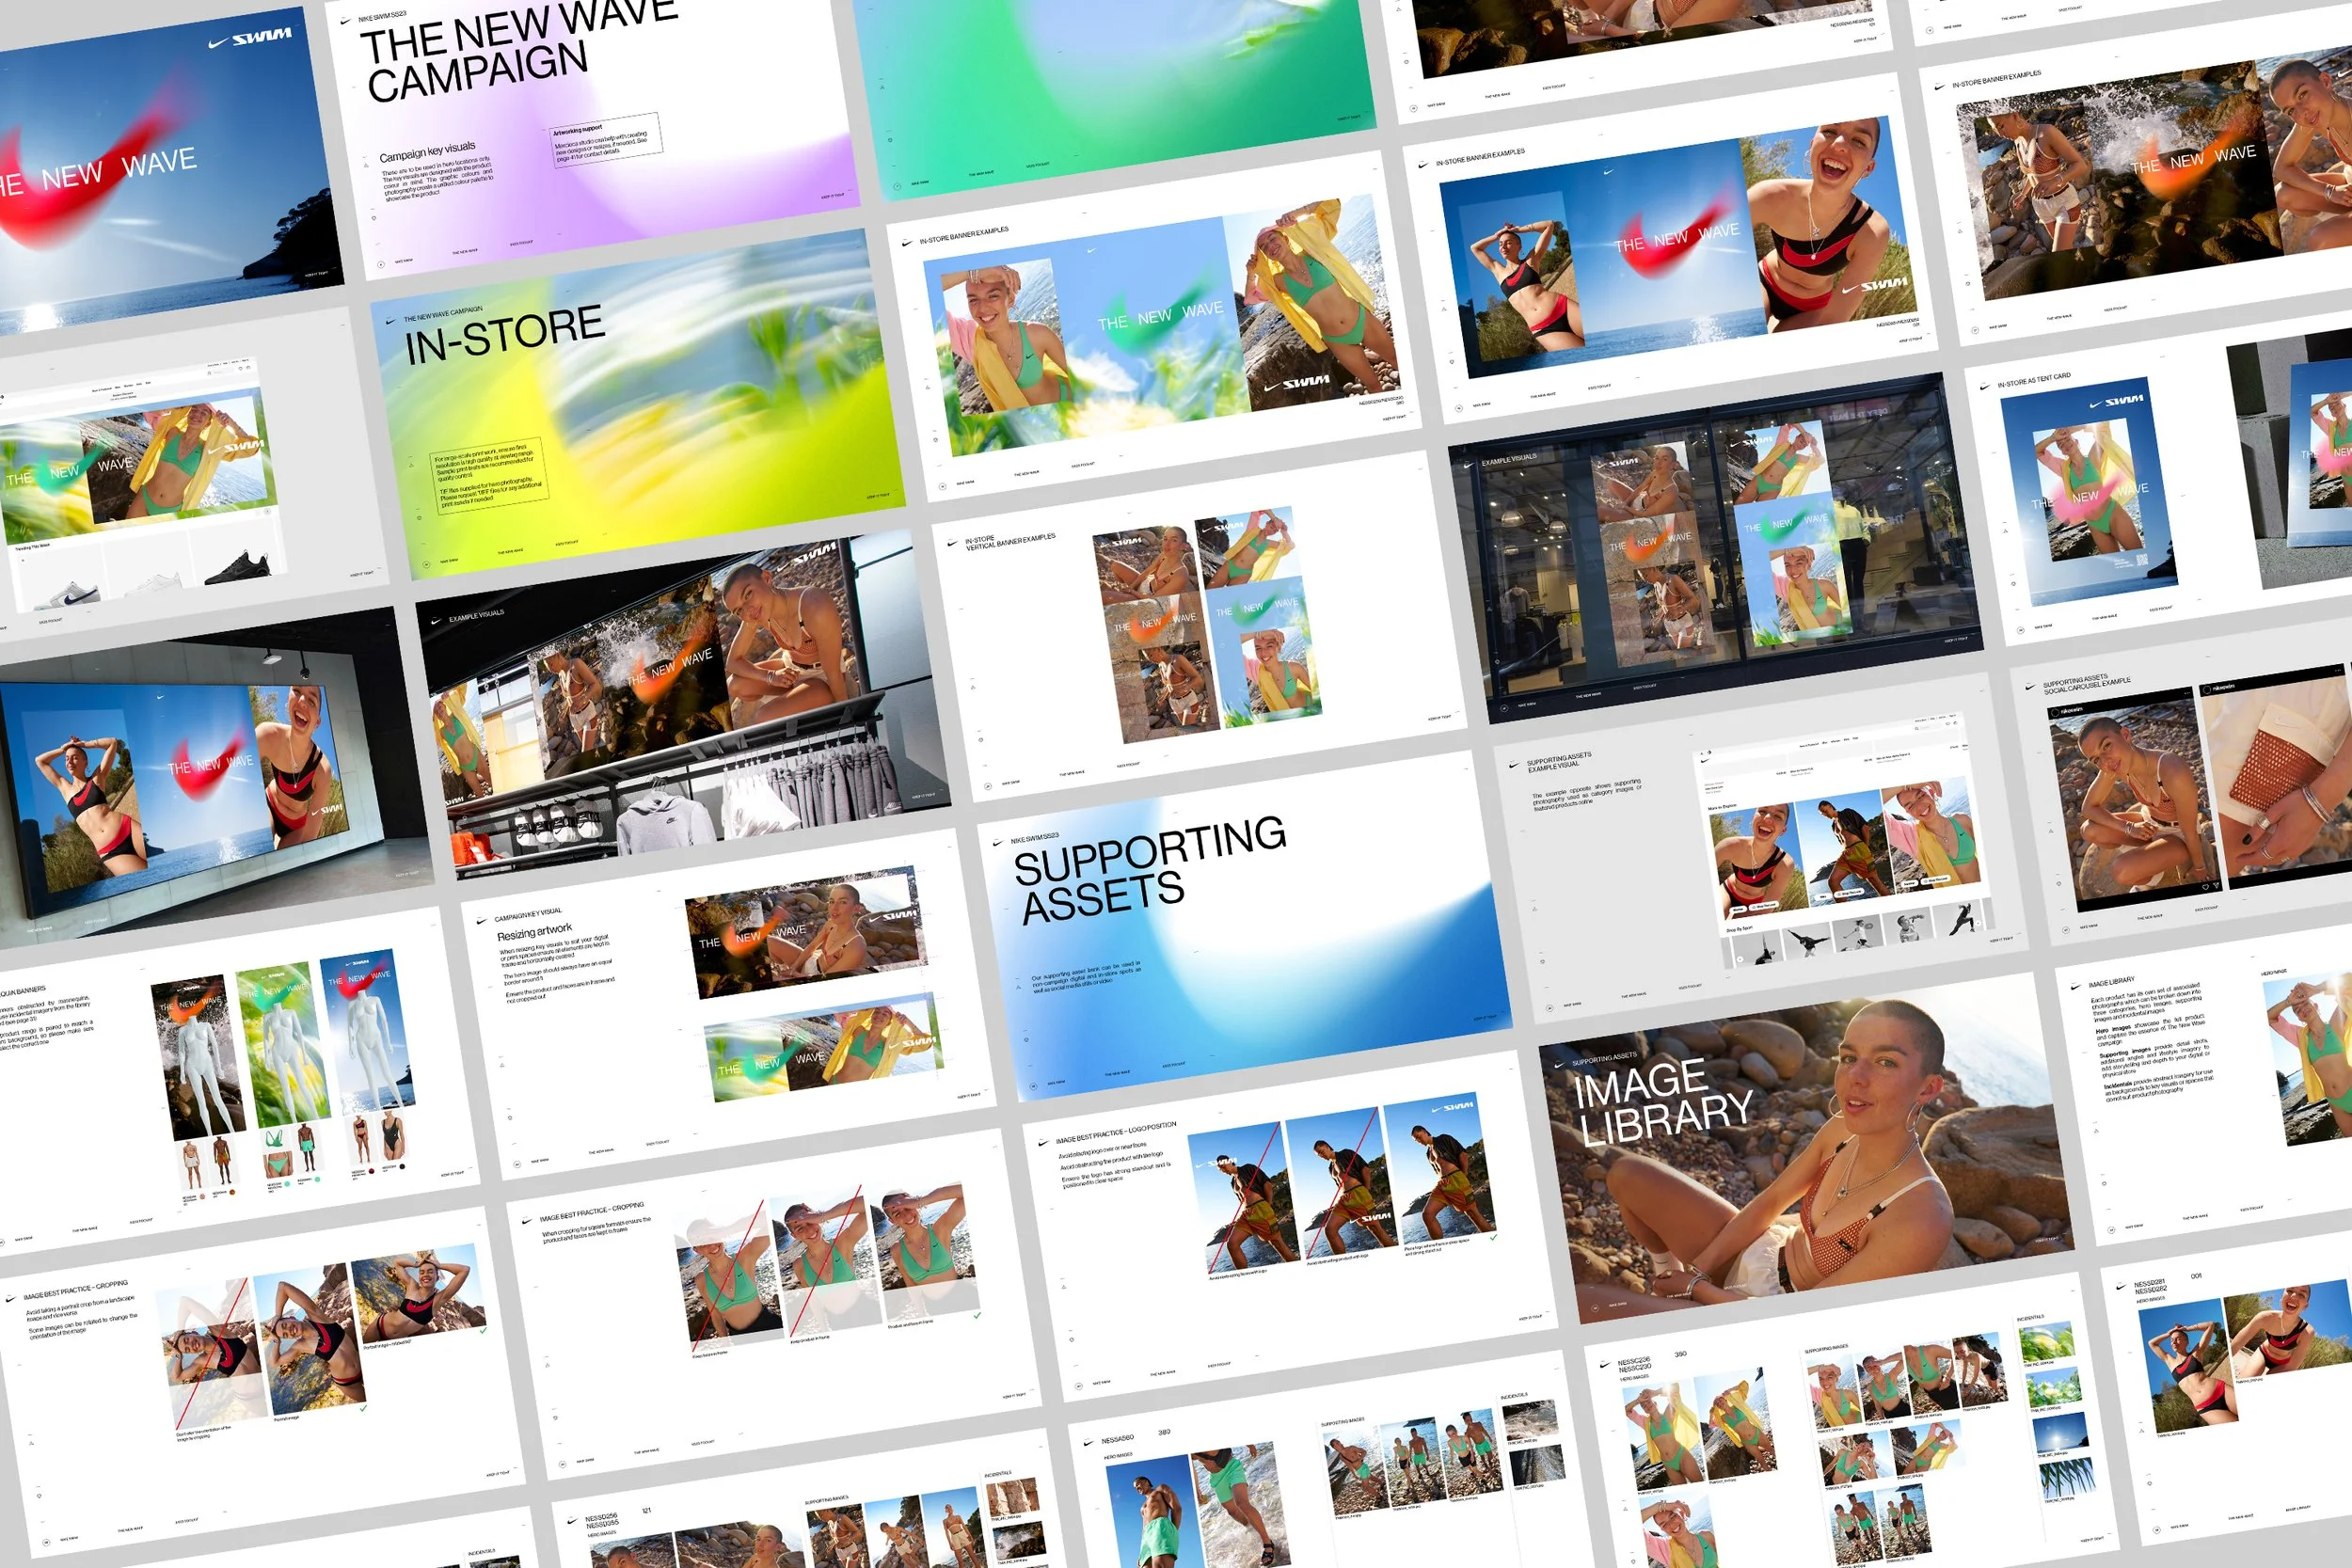Image resolution: width=2352 pixels, height=1568 pixels.
Task: Select the 'IN-STORE AS TENT CARD' label
Action: [x=2033, y=380]
